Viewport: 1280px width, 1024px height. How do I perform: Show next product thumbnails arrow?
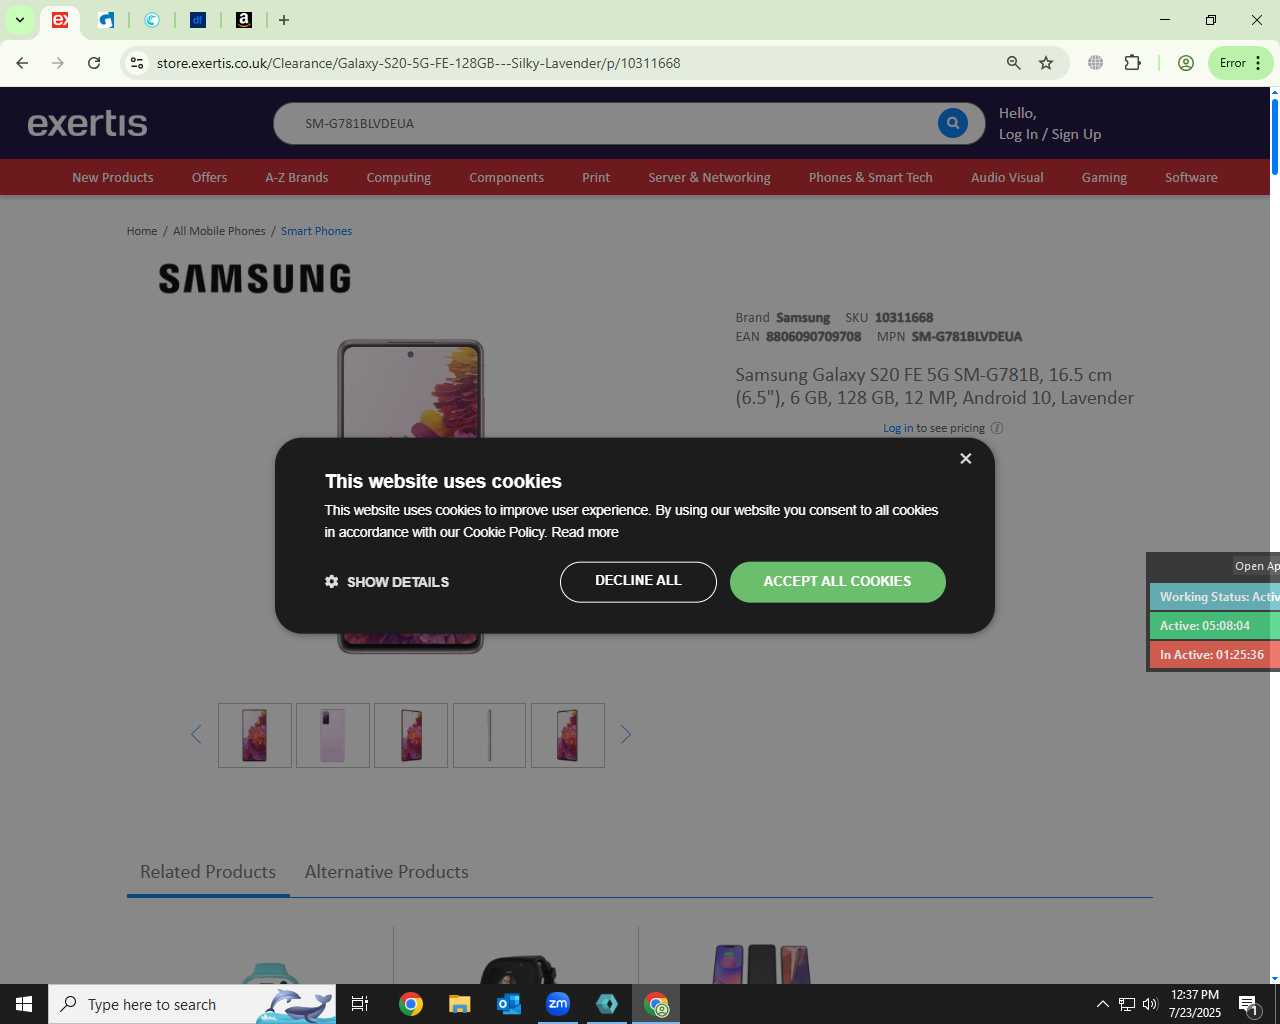pos(625,735)
